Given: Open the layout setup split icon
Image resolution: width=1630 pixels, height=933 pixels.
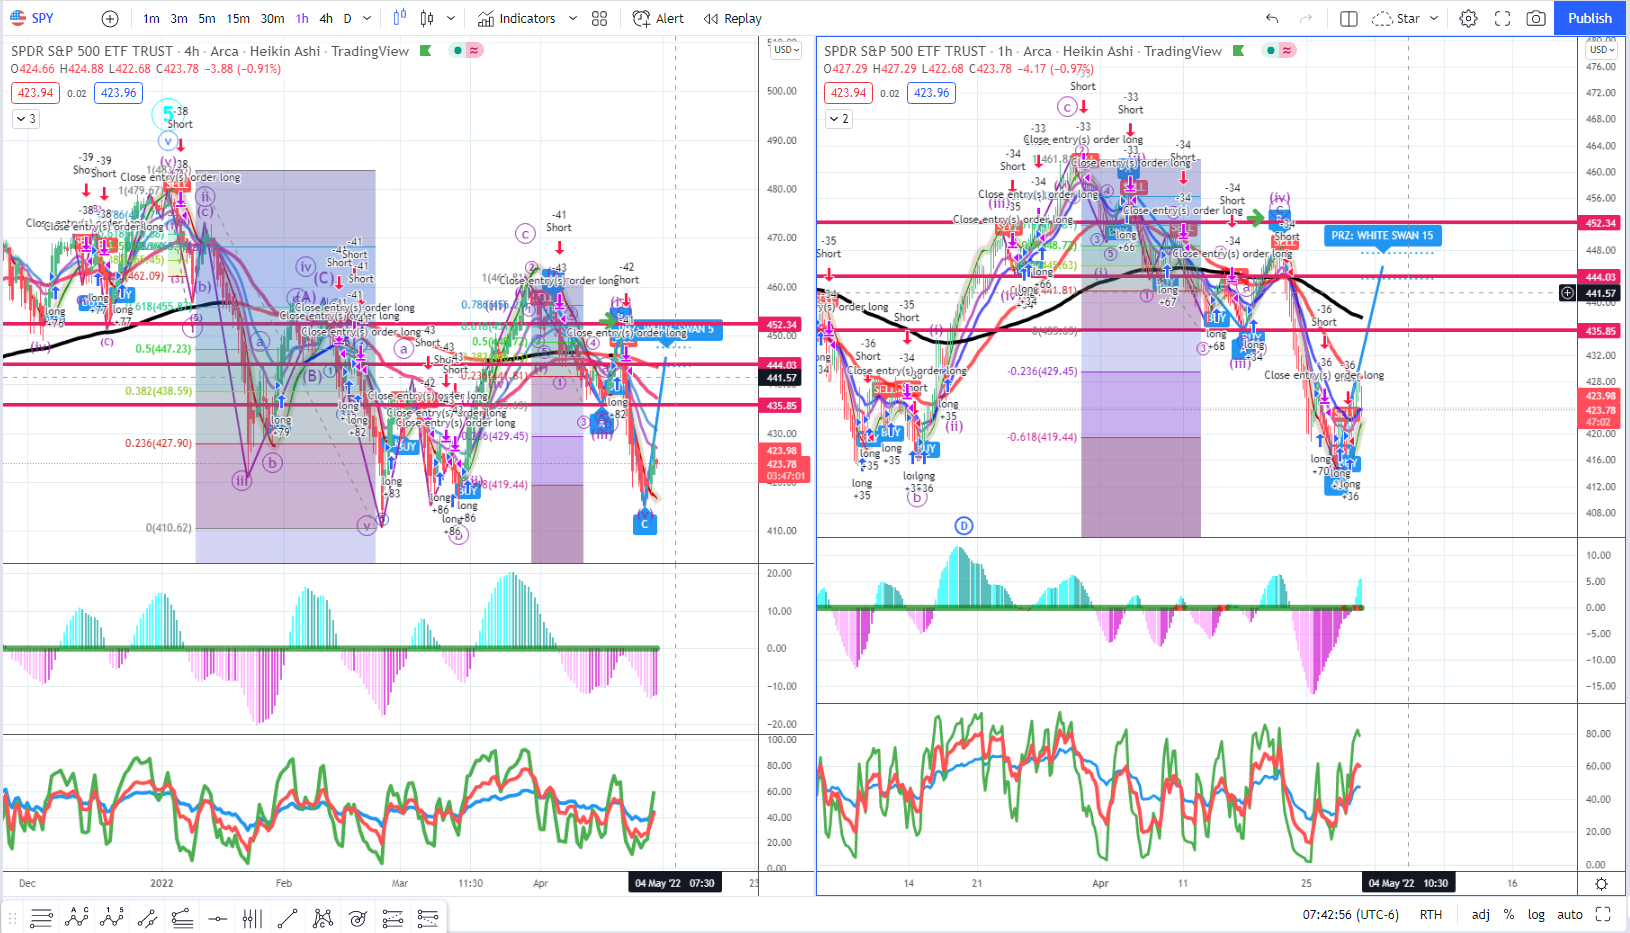Looking at the screenshot, I should click(1348, 18).
